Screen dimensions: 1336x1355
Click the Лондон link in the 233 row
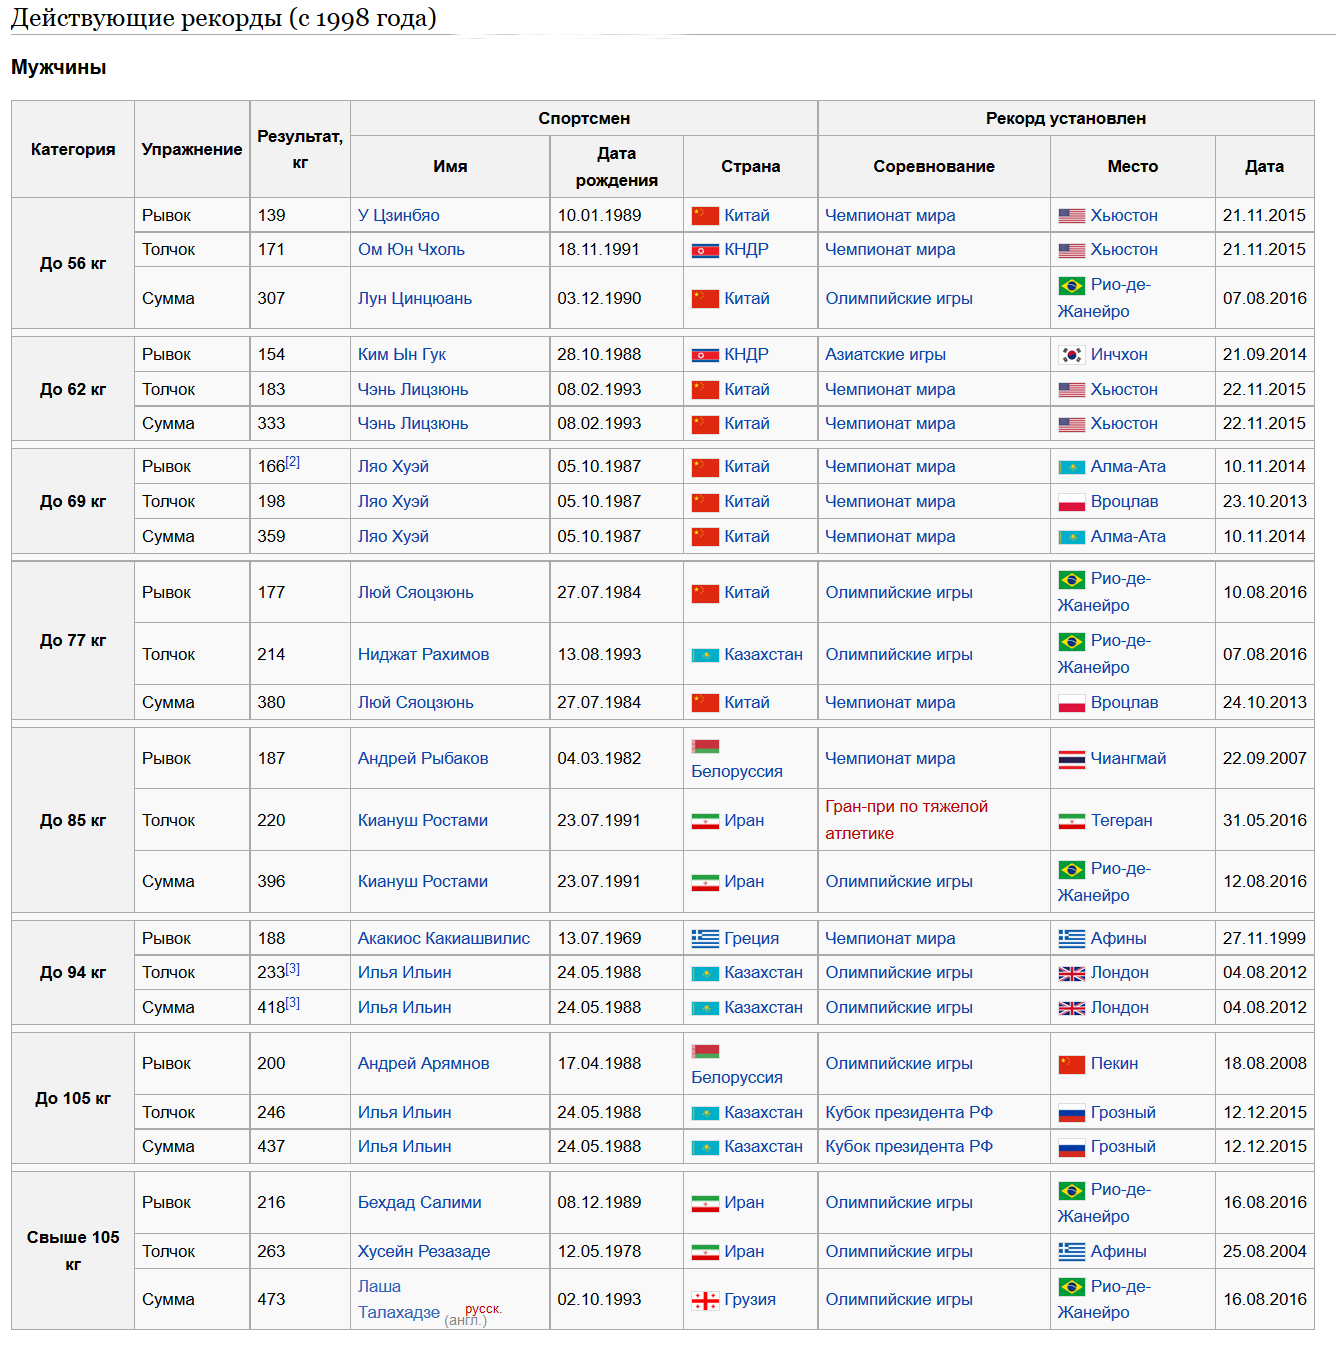[x=1119, y=972]
